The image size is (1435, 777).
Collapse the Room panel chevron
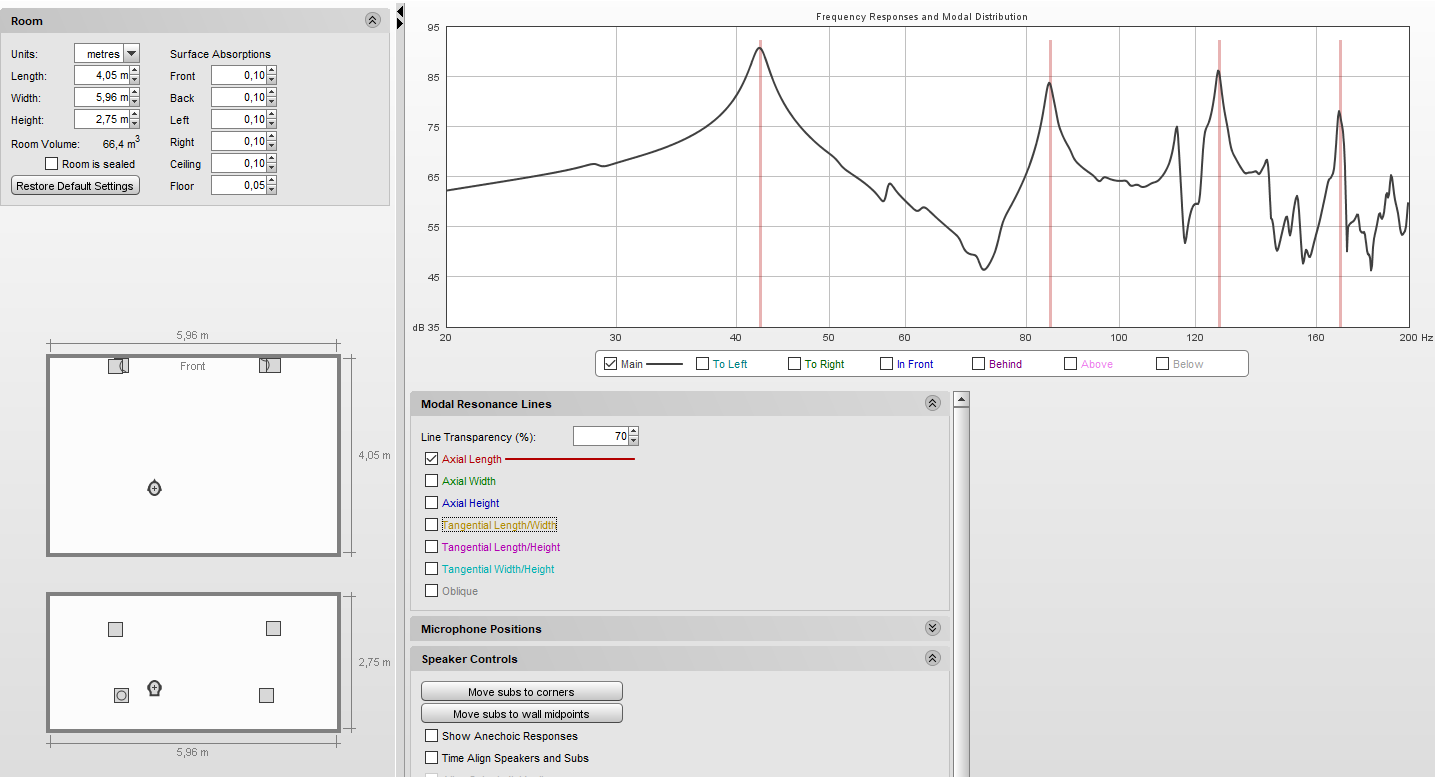point(372,20)
